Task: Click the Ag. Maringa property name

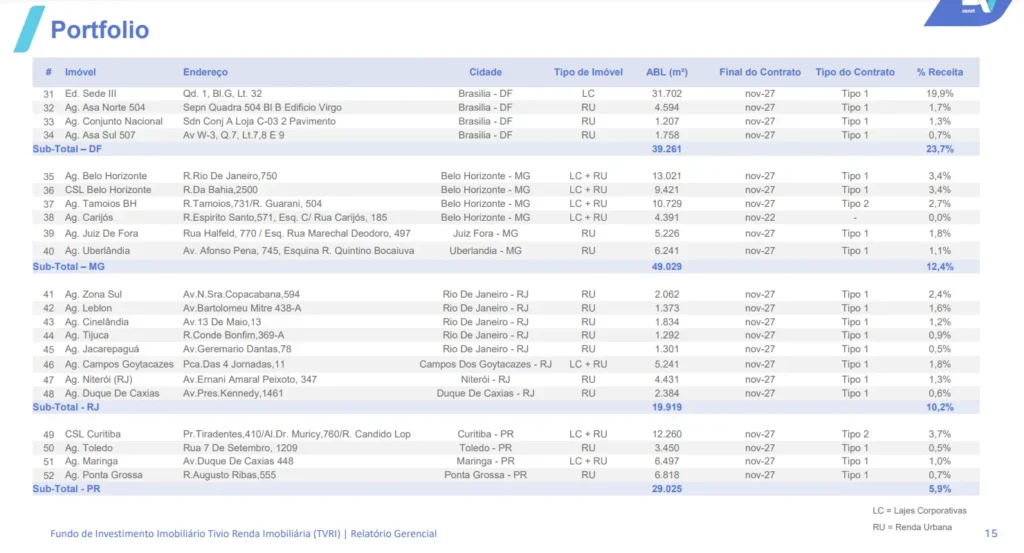Action: point(91,461)
